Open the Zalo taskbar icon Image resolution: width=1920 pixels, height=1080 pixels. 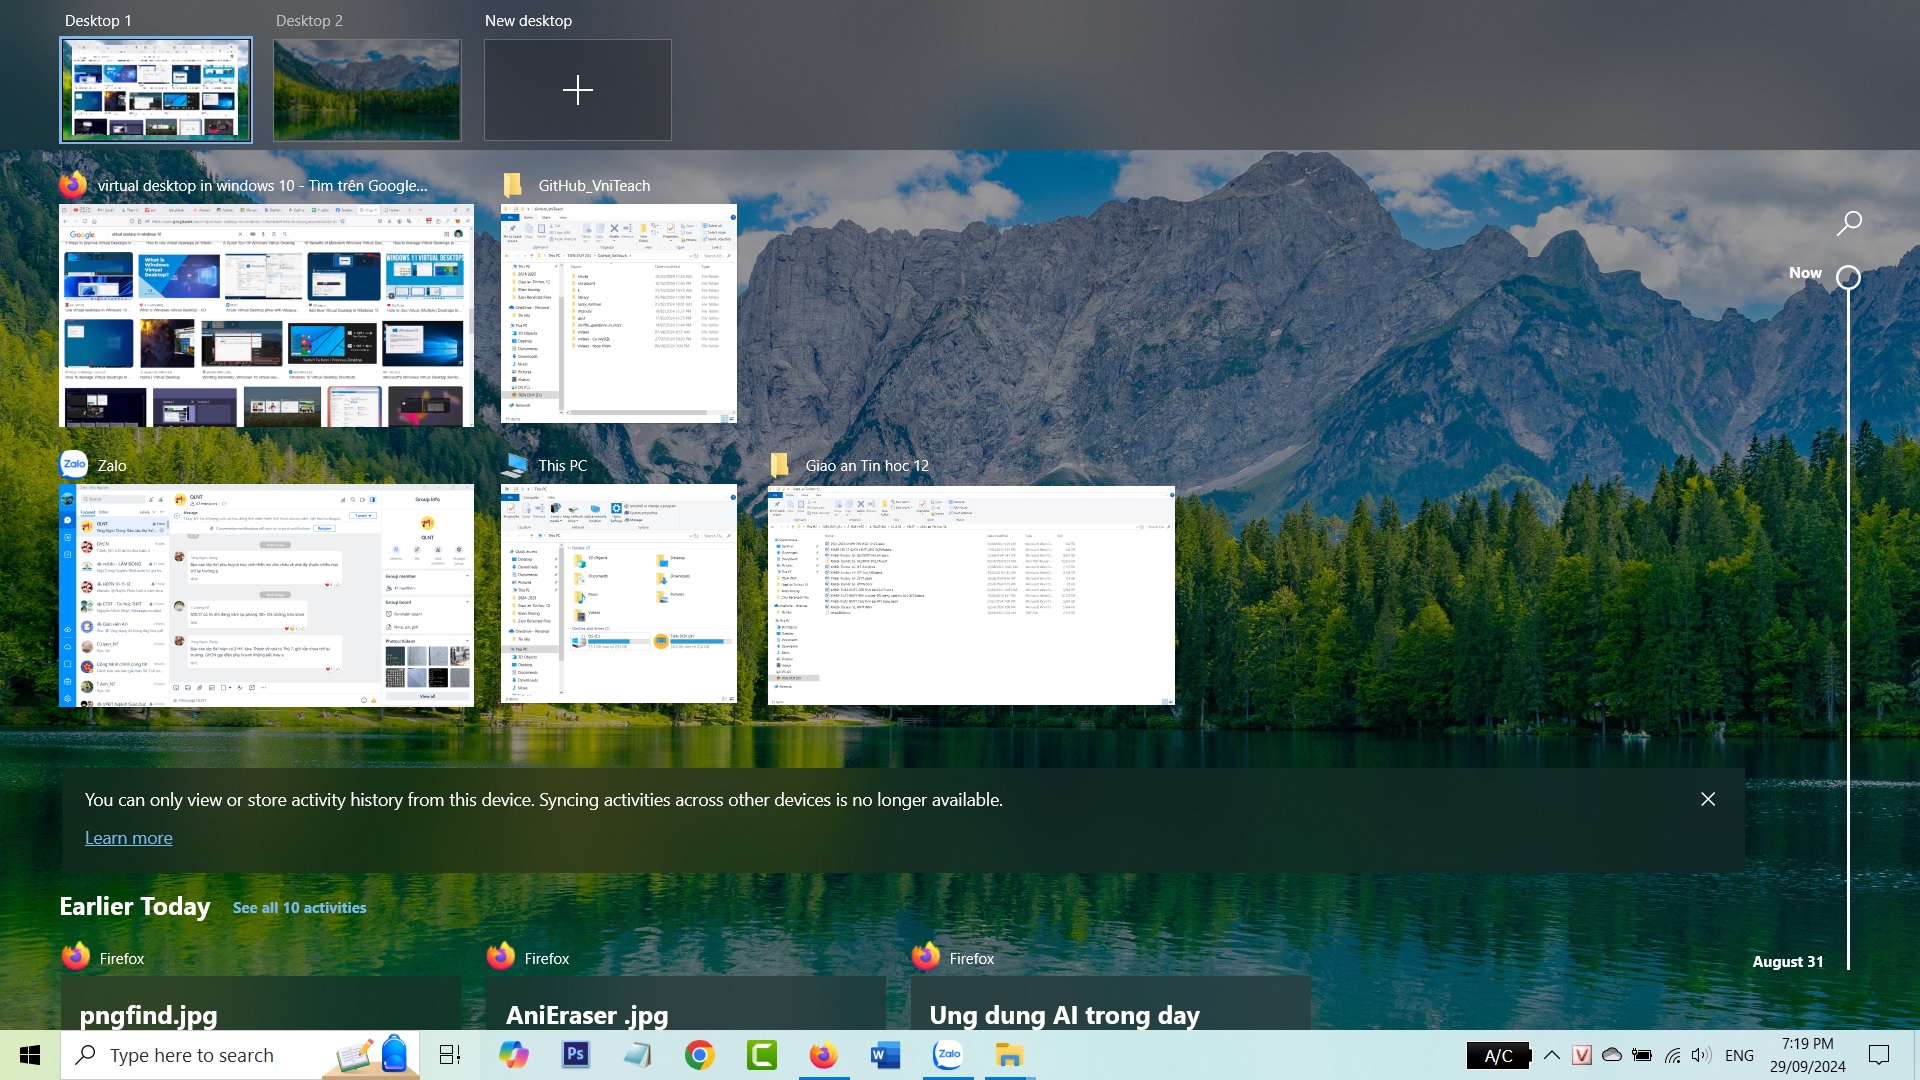[x=948, y=1055]
